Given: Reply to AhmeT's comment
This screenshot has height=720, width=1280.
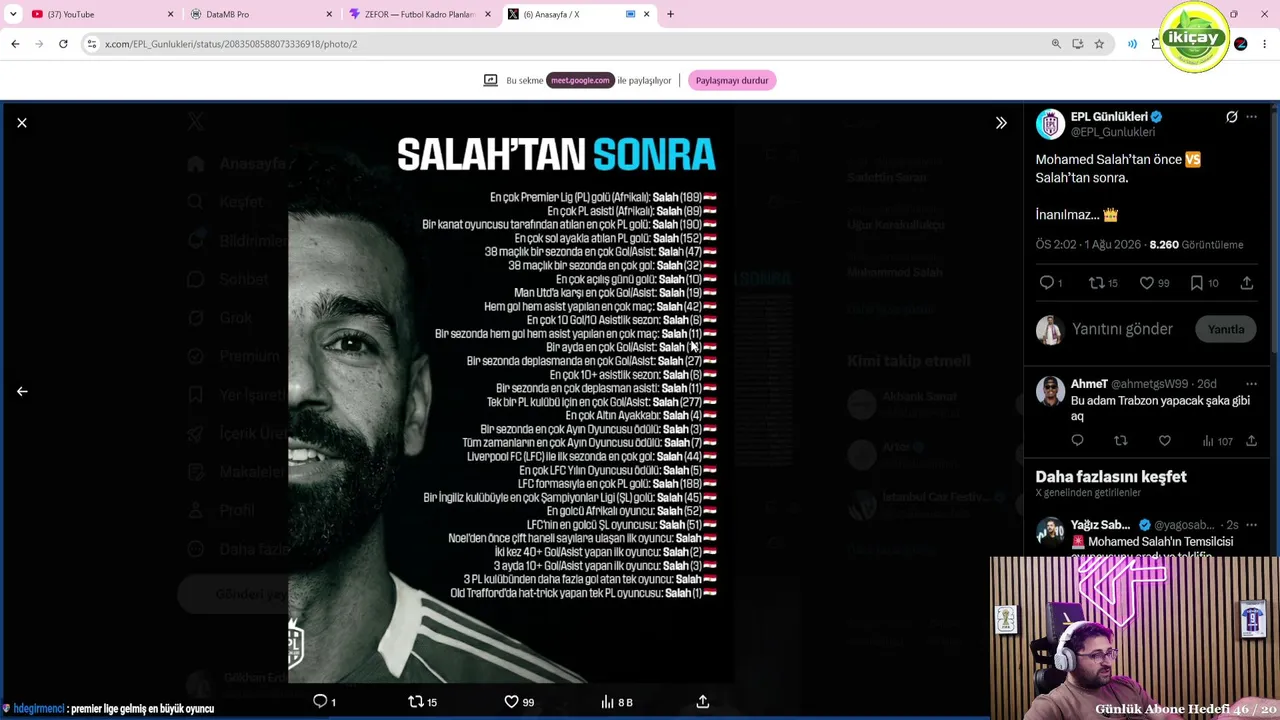Looking at the screenshot, I should click(x=1077, y=441).
